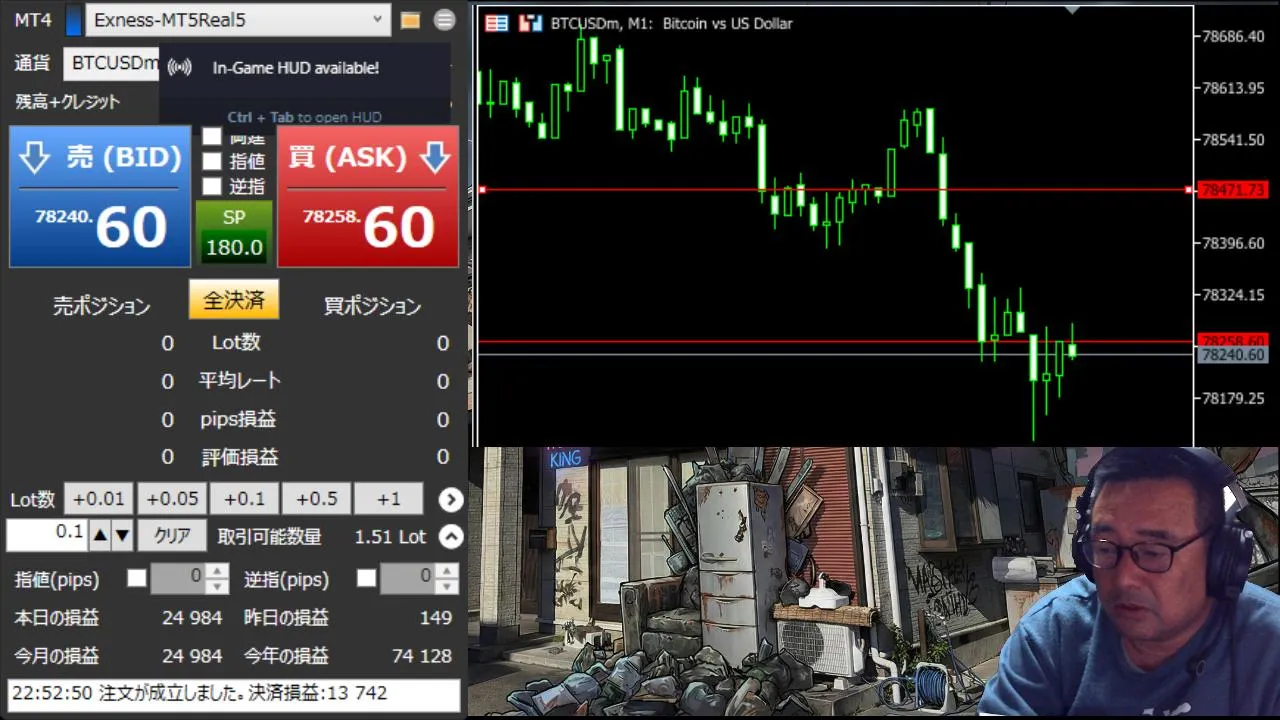Close all positions with 全決済 button
This screenshot has width=1280, height=720.
pyautogui.click(x=234, y=300)
